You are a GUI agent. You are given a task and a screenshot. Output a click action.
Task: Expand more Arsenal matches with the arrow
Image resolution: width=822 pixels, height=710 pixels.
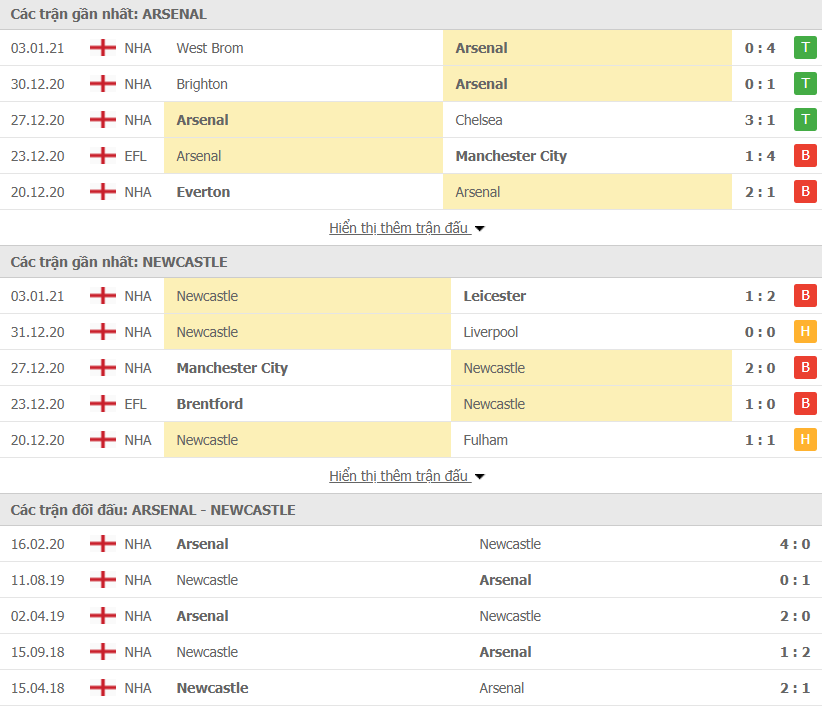tap(480, 229)
